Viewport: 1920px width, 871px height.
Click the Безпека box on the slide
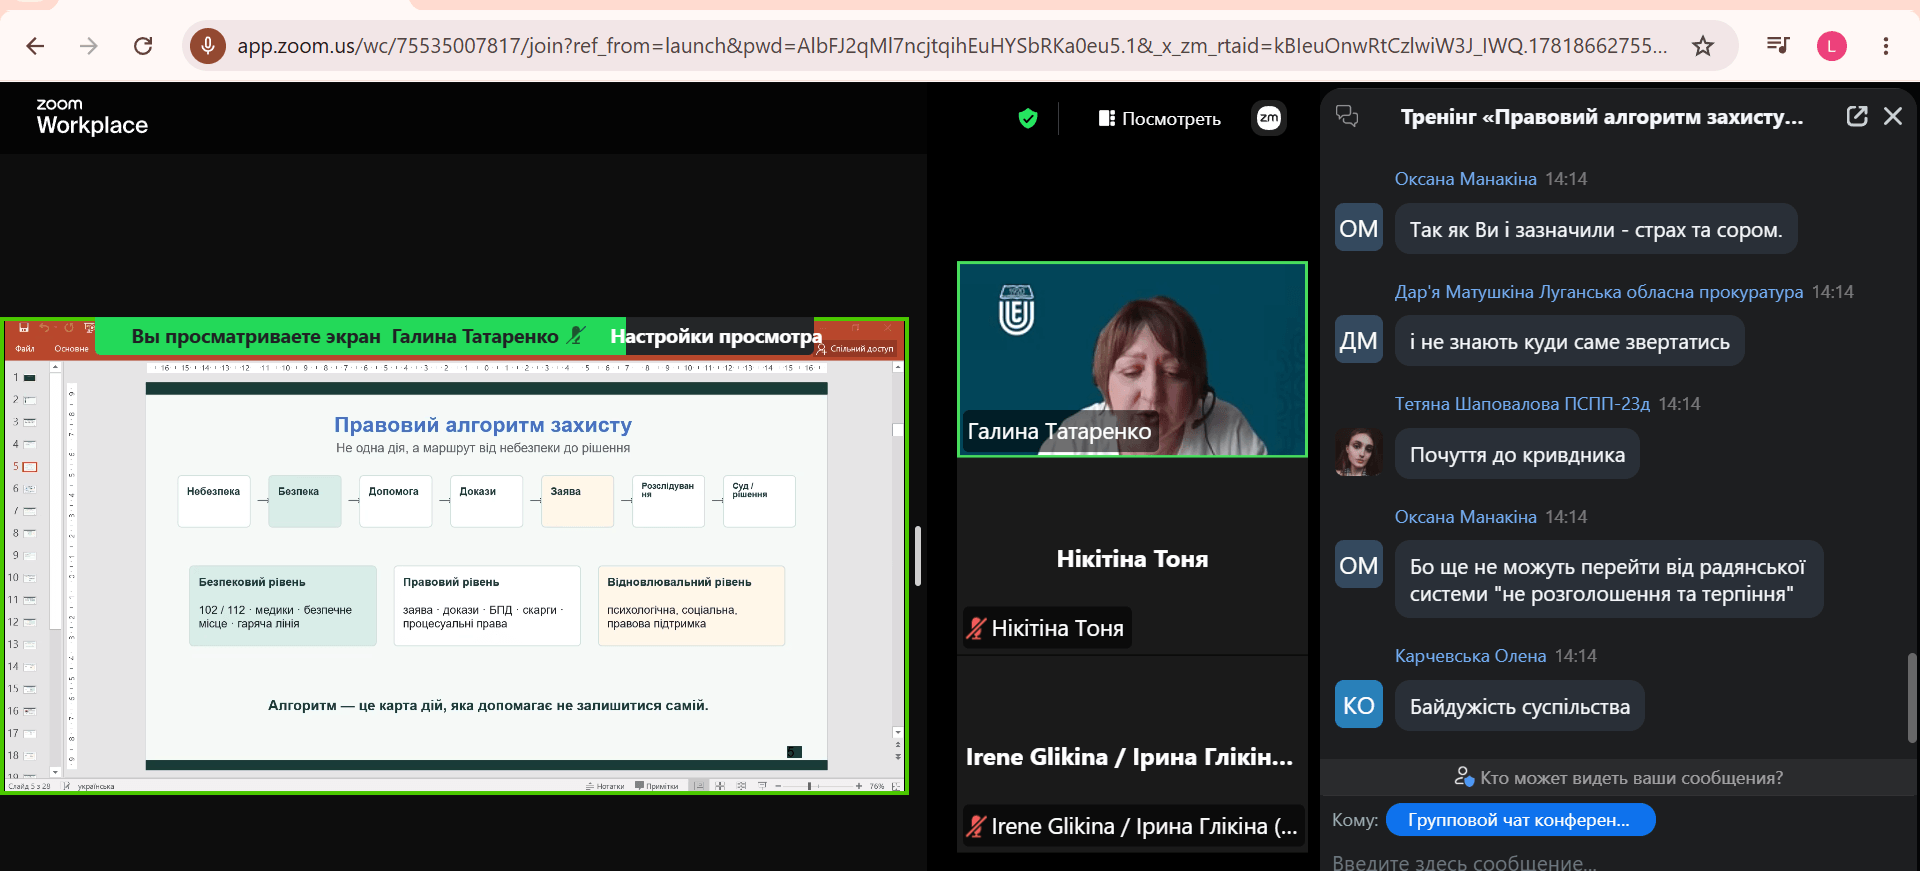pos(305,501)
